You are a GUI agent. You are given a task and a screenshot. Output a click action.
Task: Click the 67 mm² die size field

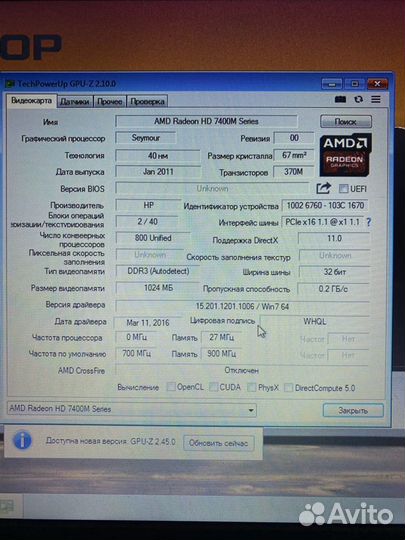click(294, 155)
